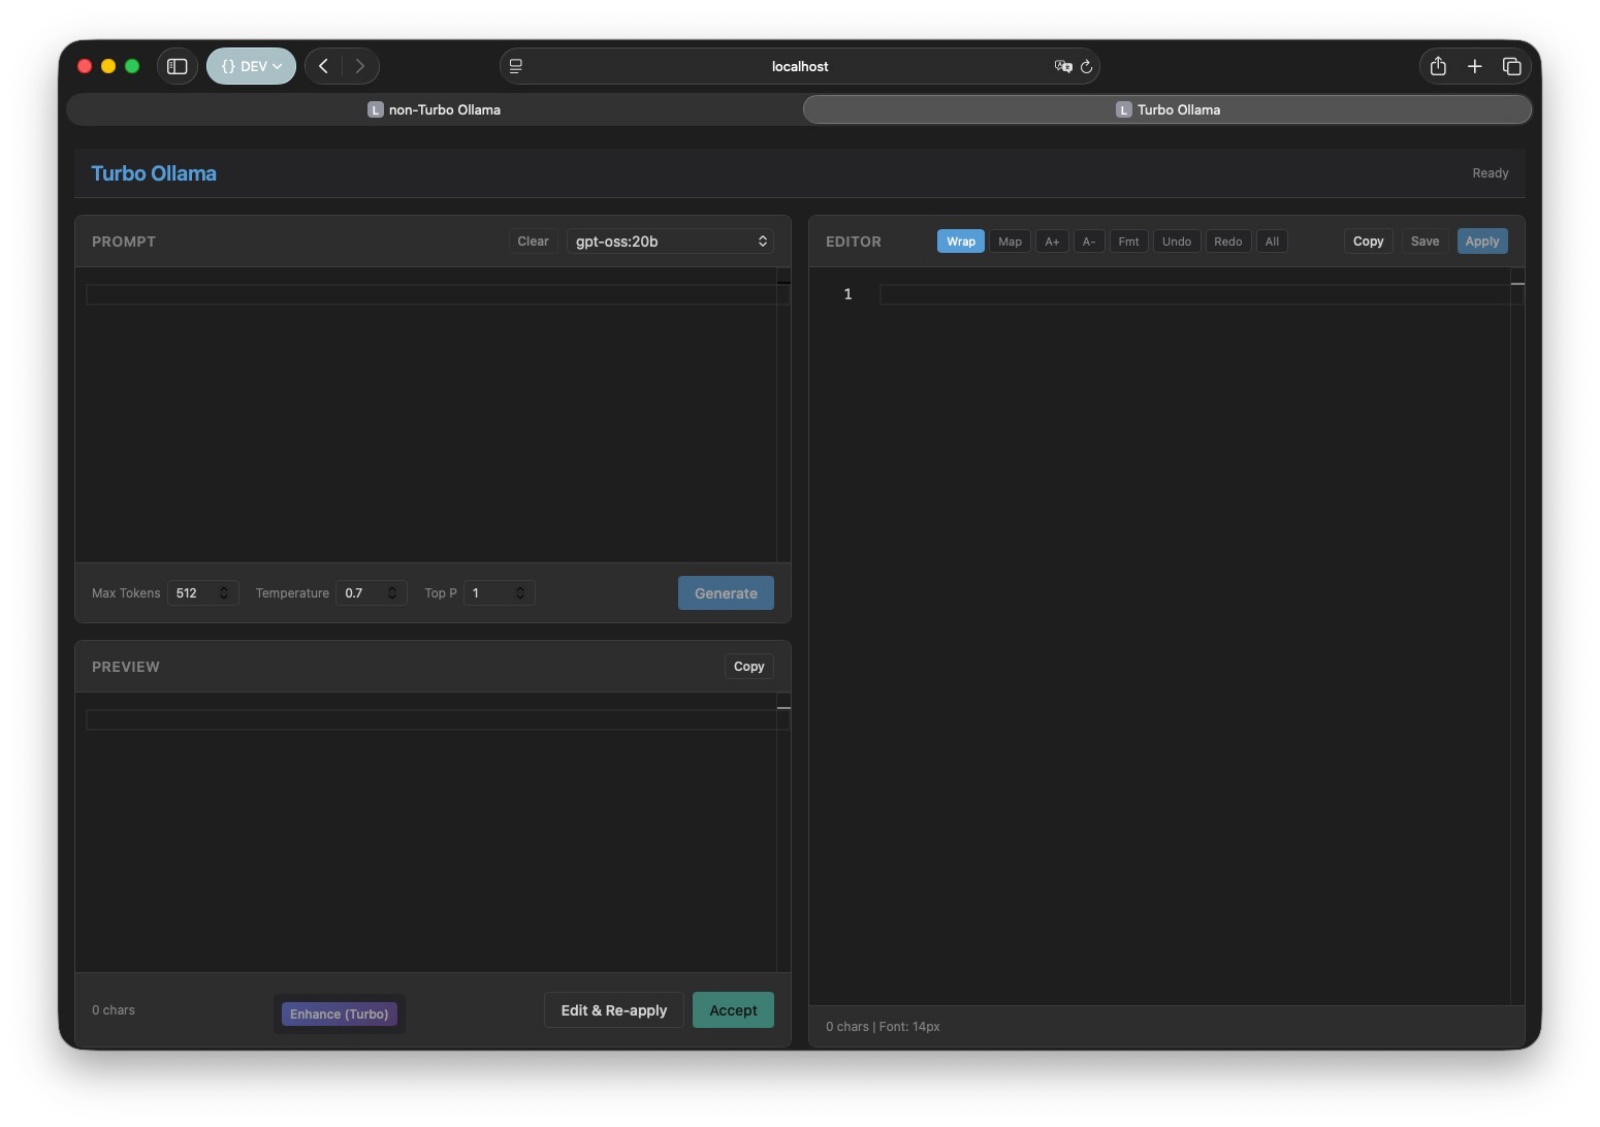Accept the preview output
This screenshot has height=1127, width=1600.
(x=733, y=1010)
